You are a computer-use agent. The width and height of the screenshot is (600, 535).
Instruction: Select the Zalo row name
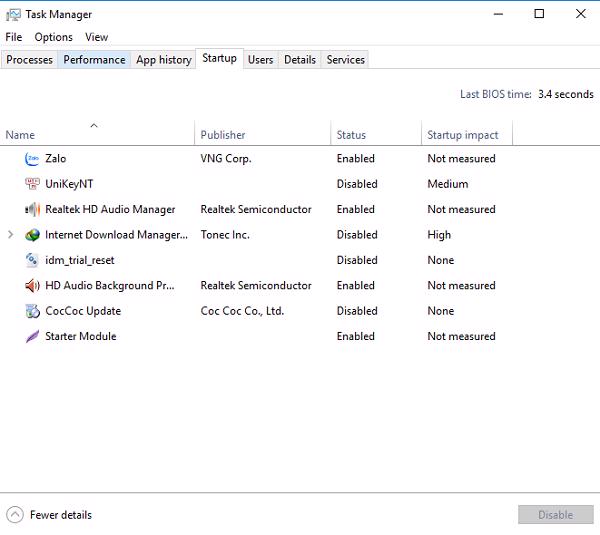[x=55, y=158]
